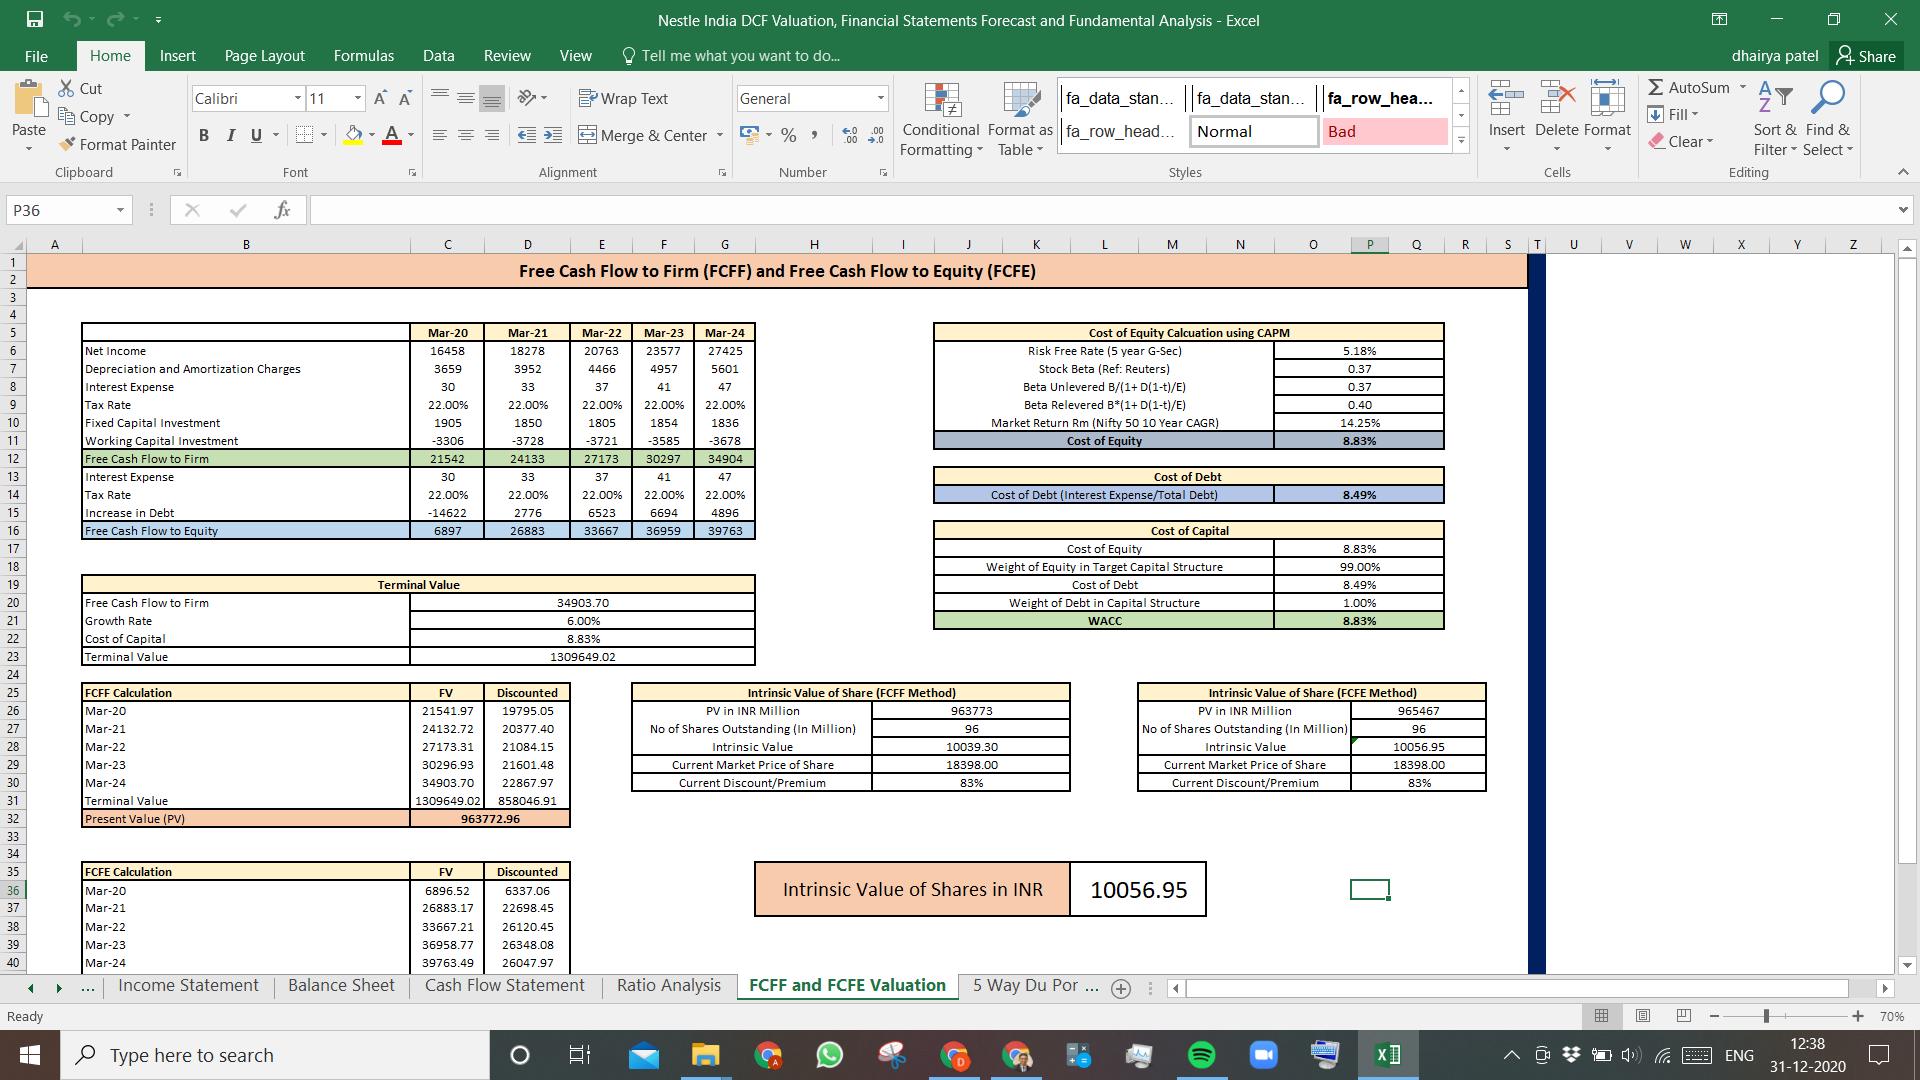Toggle Underline formatting
Viewport: 1920px width, 1080px height.
tap(256, 134)
